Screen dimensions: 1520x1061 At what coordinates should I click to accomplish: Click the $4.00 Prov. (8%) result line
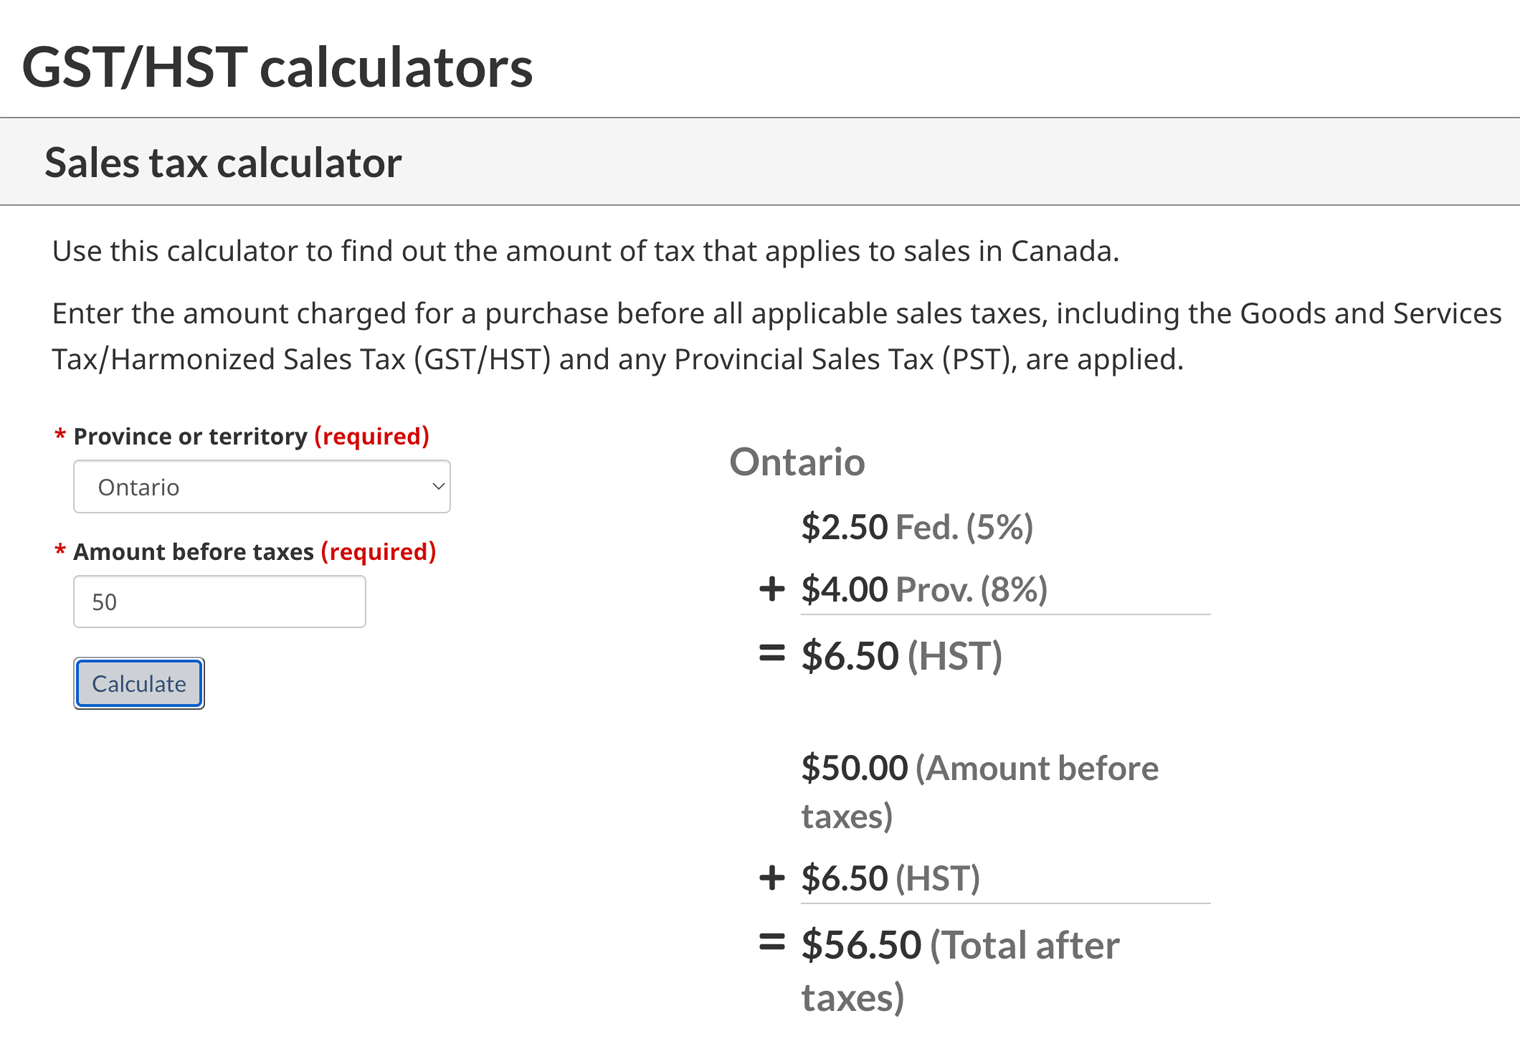[x=924, y=590]
